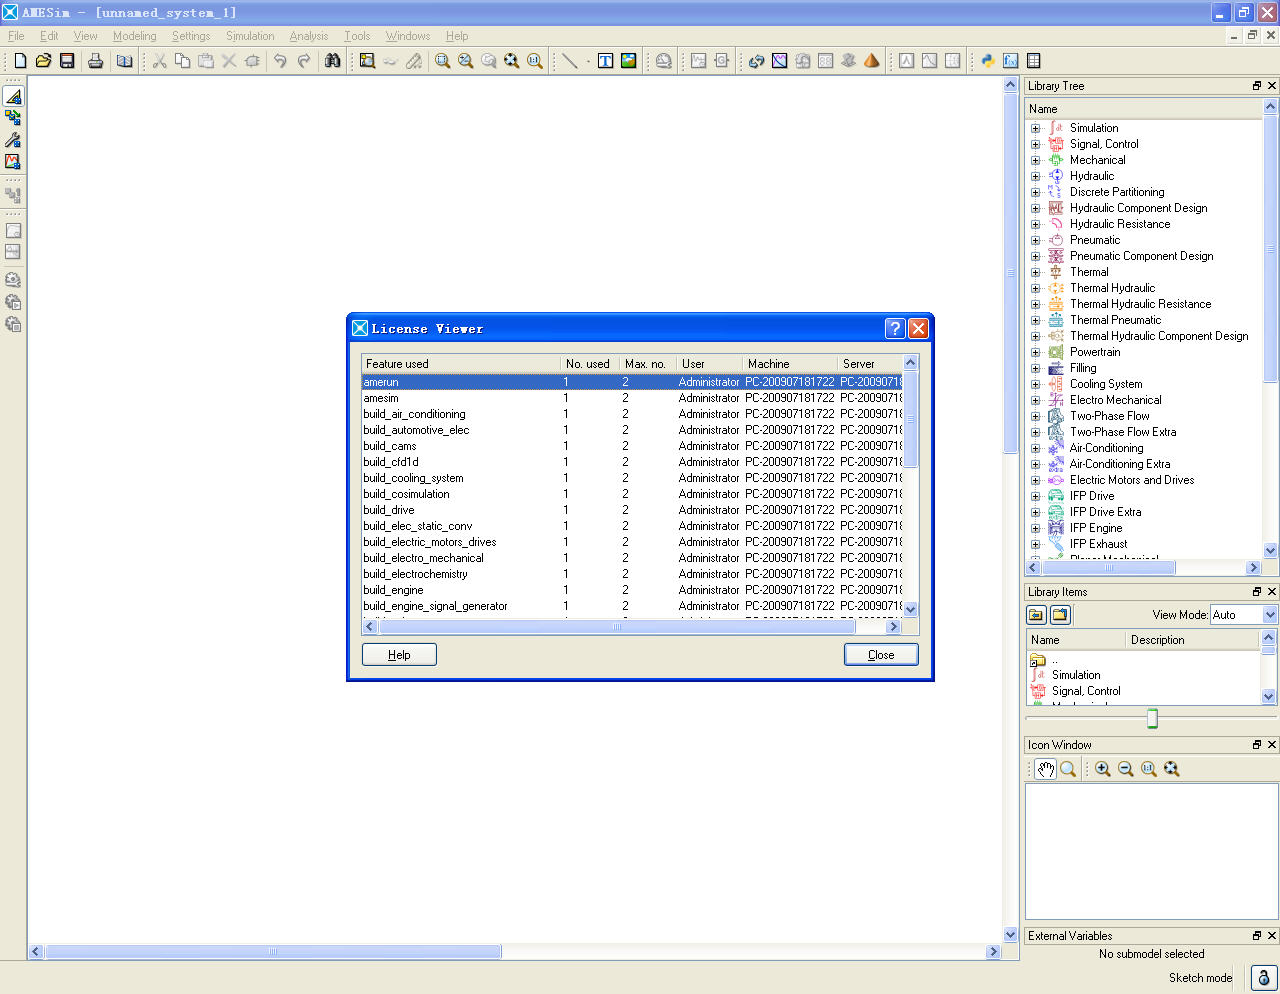The image size is (1280, 994).
Task: Open the Settings menu
Action: [191, 36]
